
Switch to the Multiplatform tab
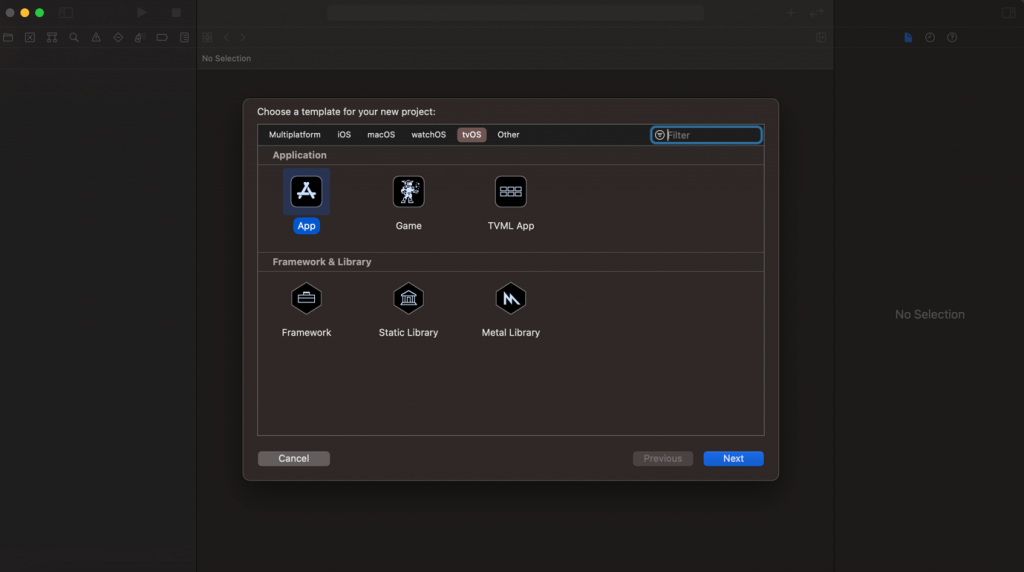tap(295, 135)
